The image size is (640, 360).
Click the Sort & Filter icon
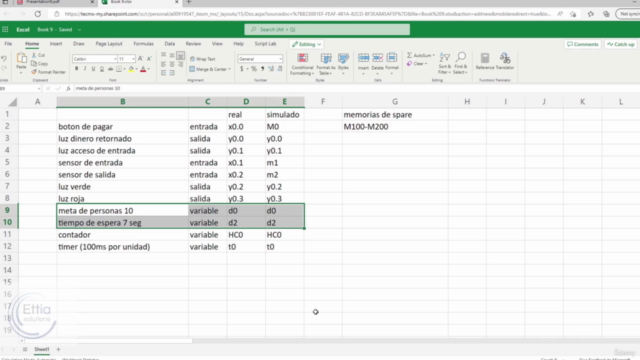(444, 58)
